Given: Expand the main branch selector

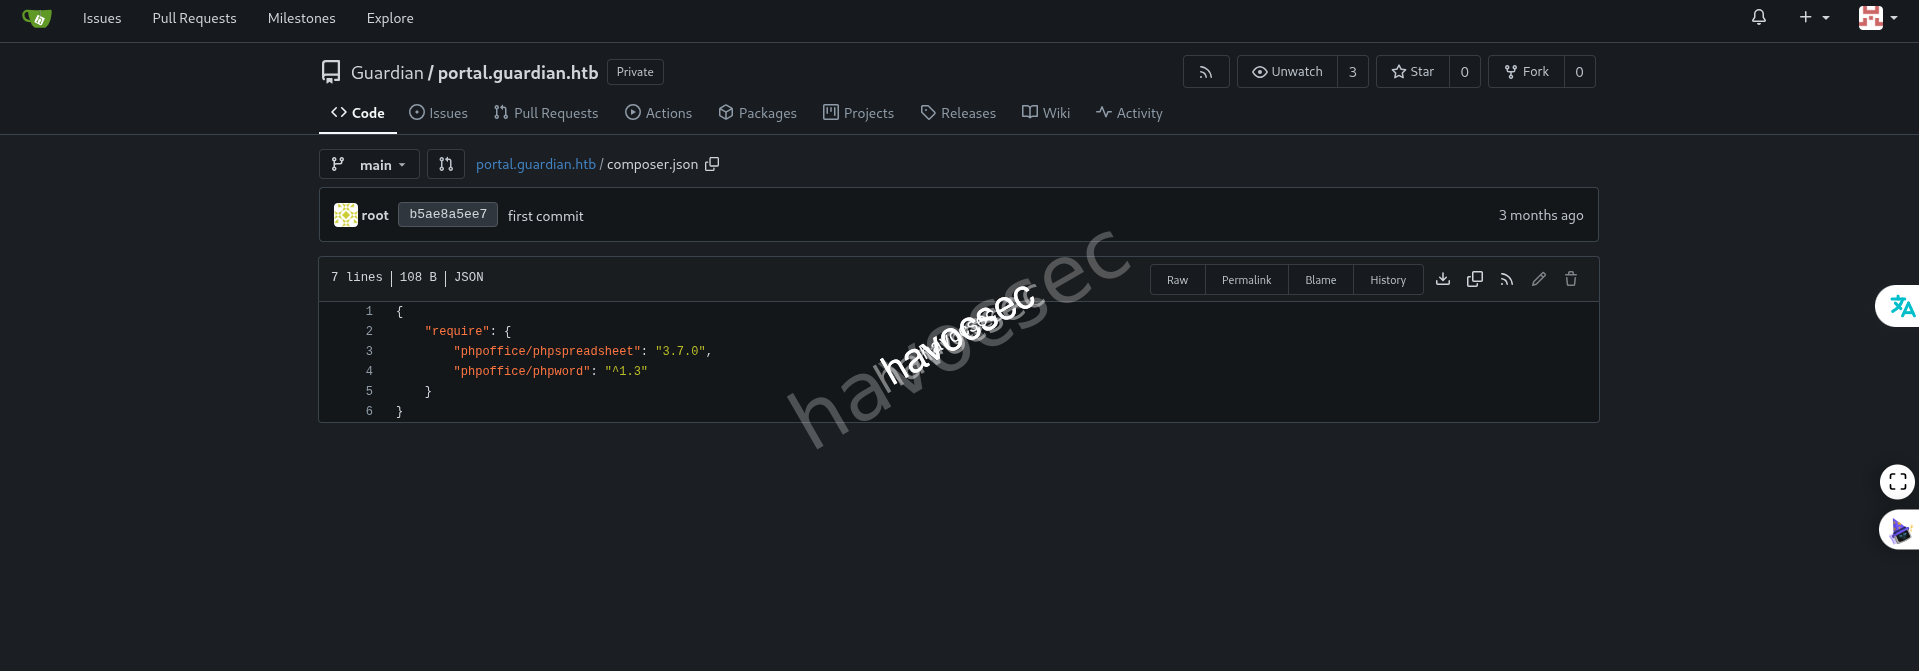Looking at the screenshot, I should [369, 164].
